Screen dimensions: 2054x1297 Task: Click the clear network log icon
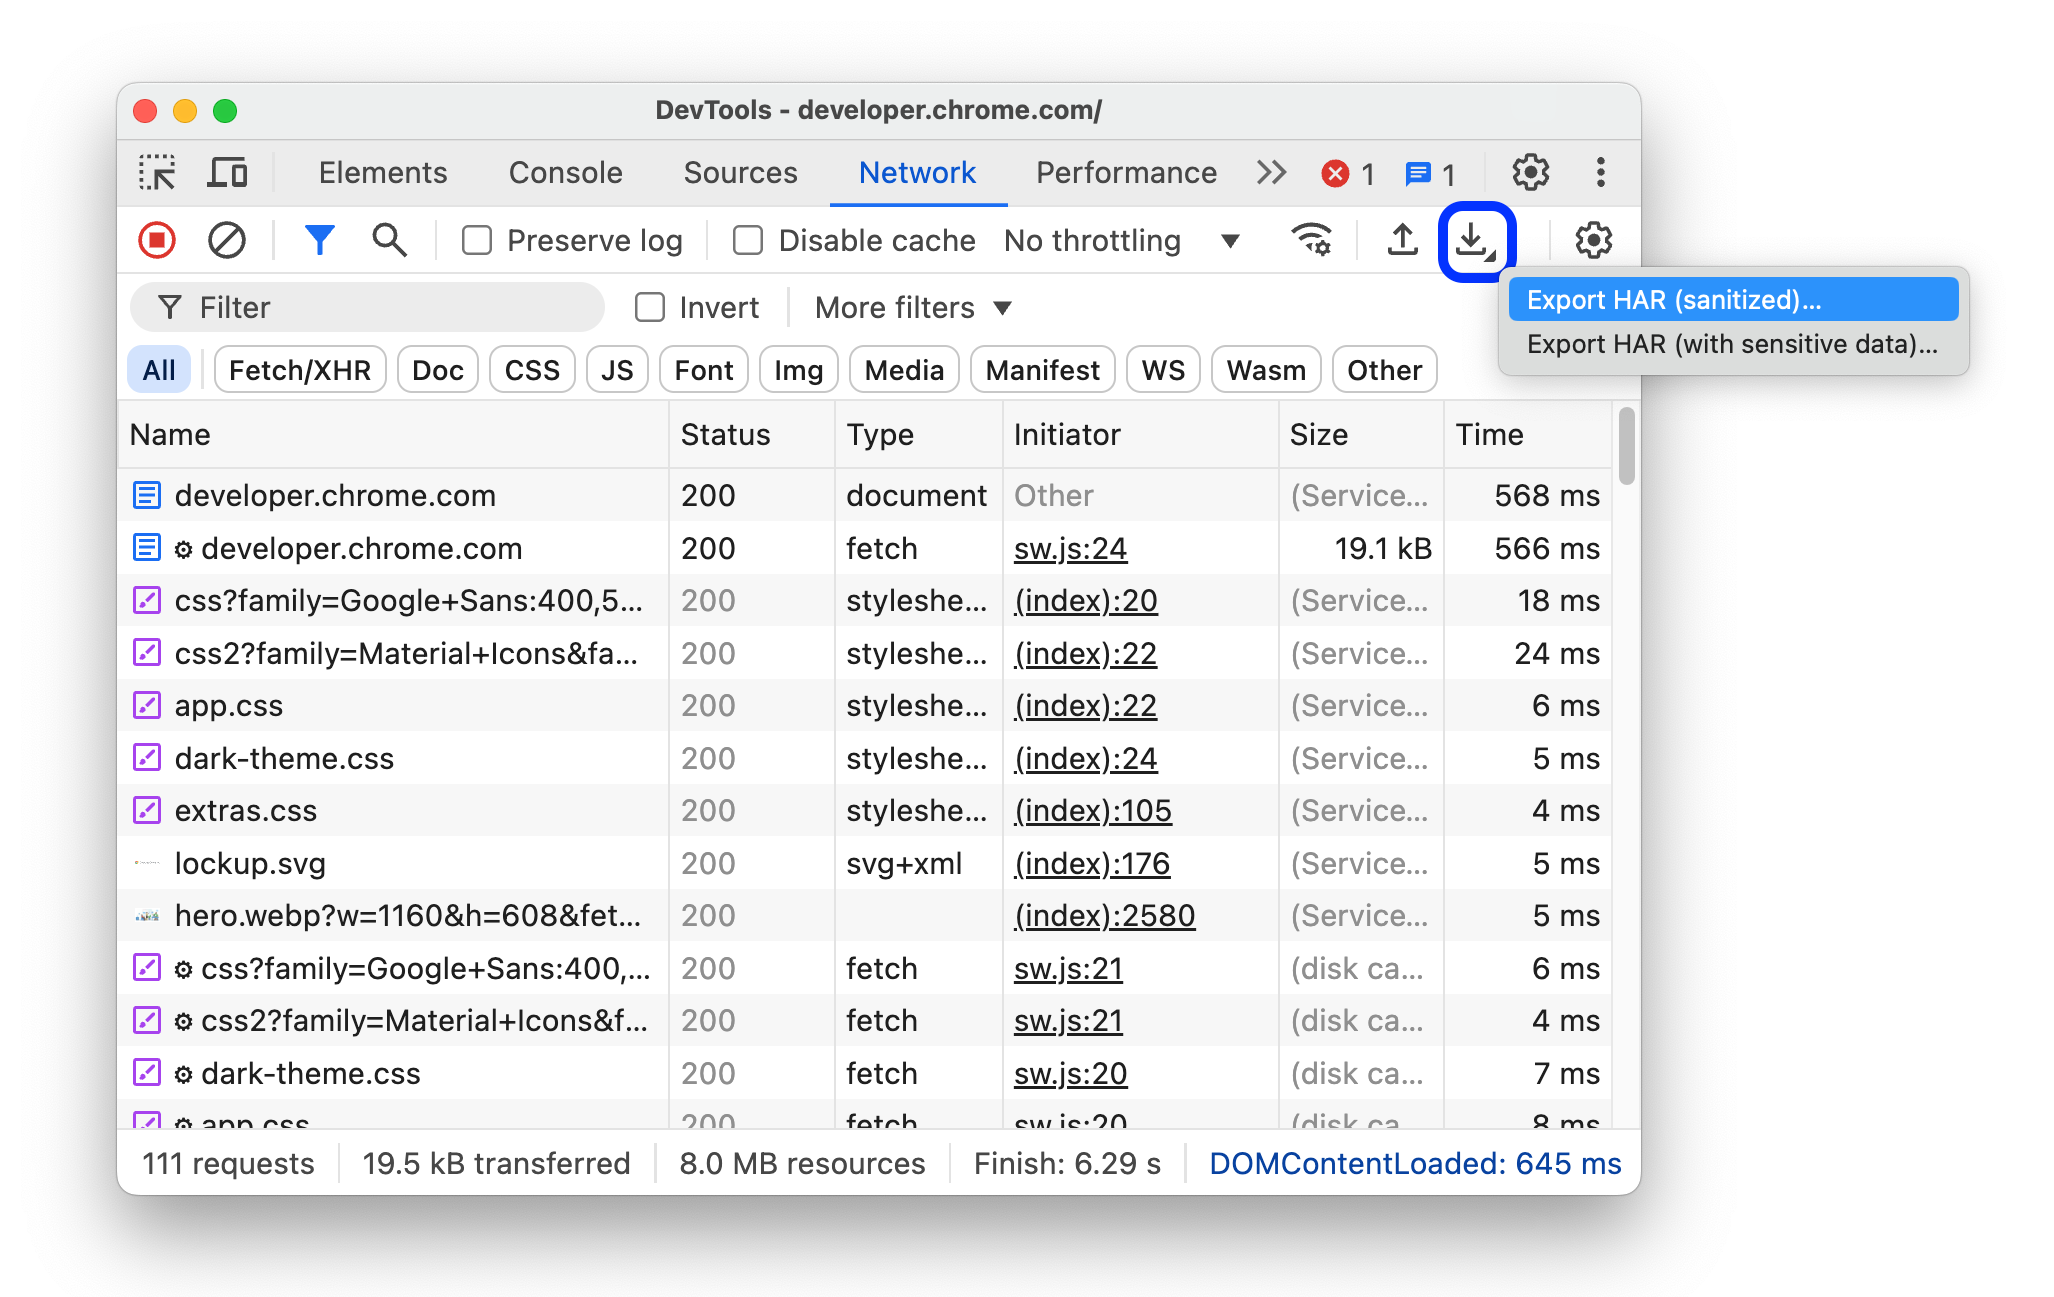click(227, 238)
